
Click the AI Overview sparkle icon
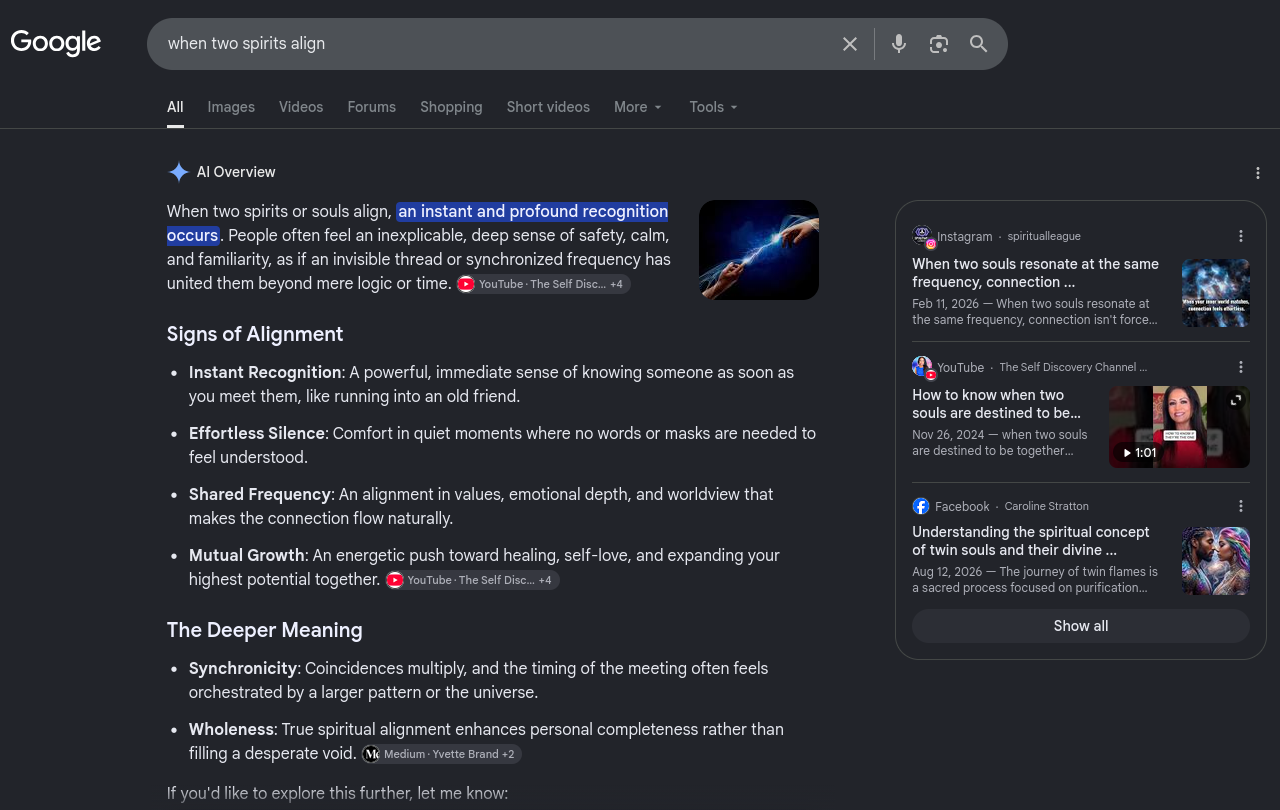[178, 172]
